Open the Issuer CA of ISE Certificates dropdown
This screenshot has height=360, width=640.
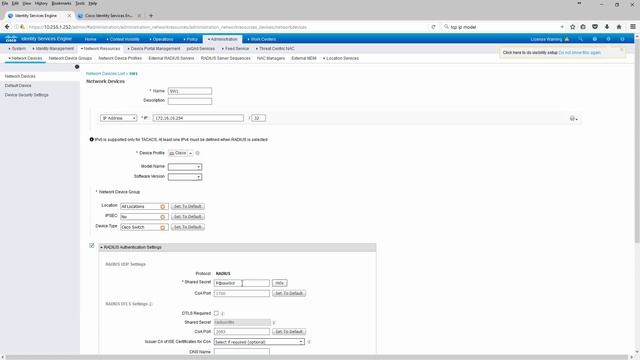pos(259,342)
